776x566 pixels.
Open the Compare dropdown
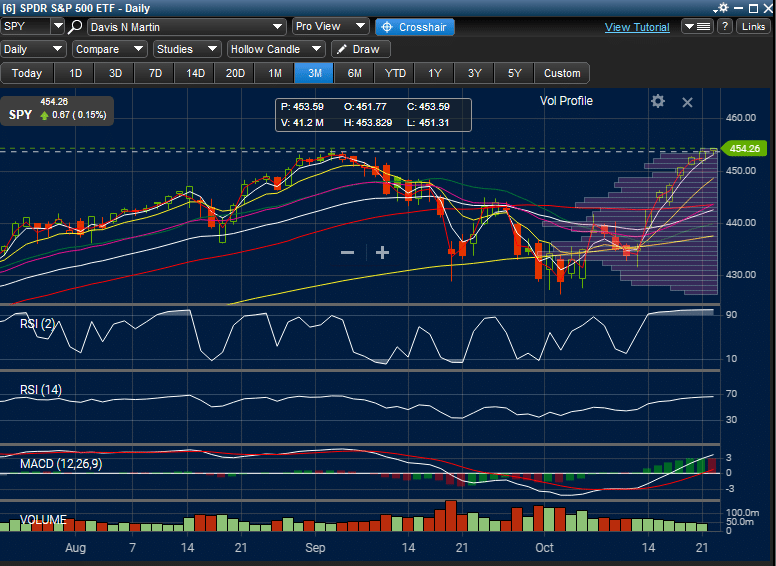pos(108,49)
